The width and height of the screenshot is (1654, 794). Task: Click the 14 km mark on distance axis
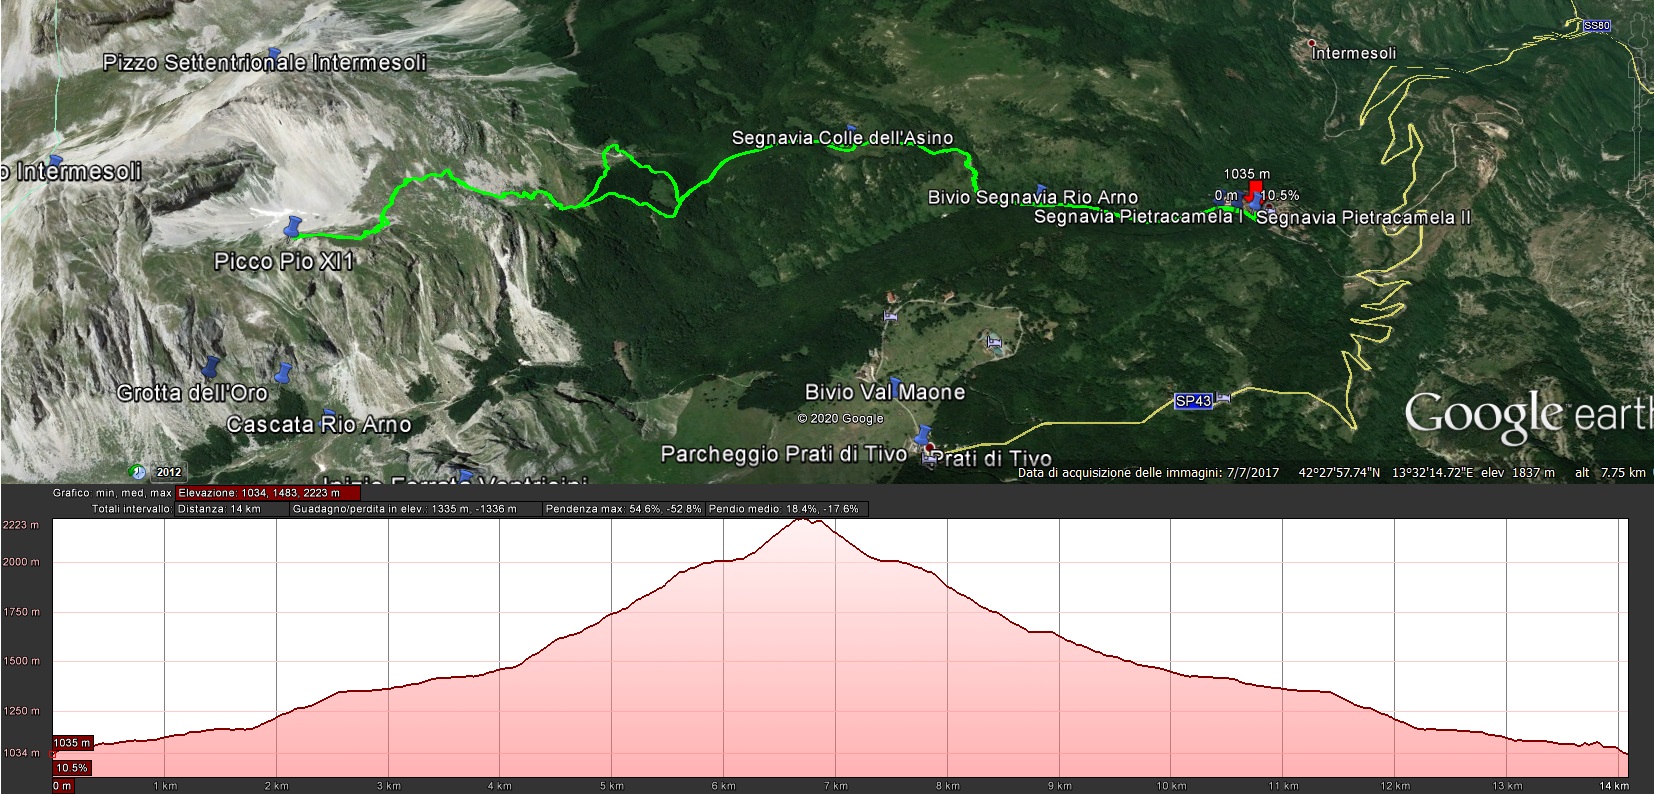tap(1612, 786)
